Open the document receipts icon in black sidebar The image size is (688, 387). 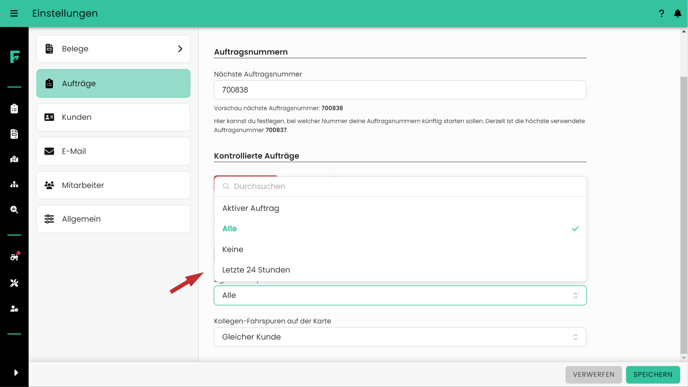pyautogui.click(x=14, y=134)
